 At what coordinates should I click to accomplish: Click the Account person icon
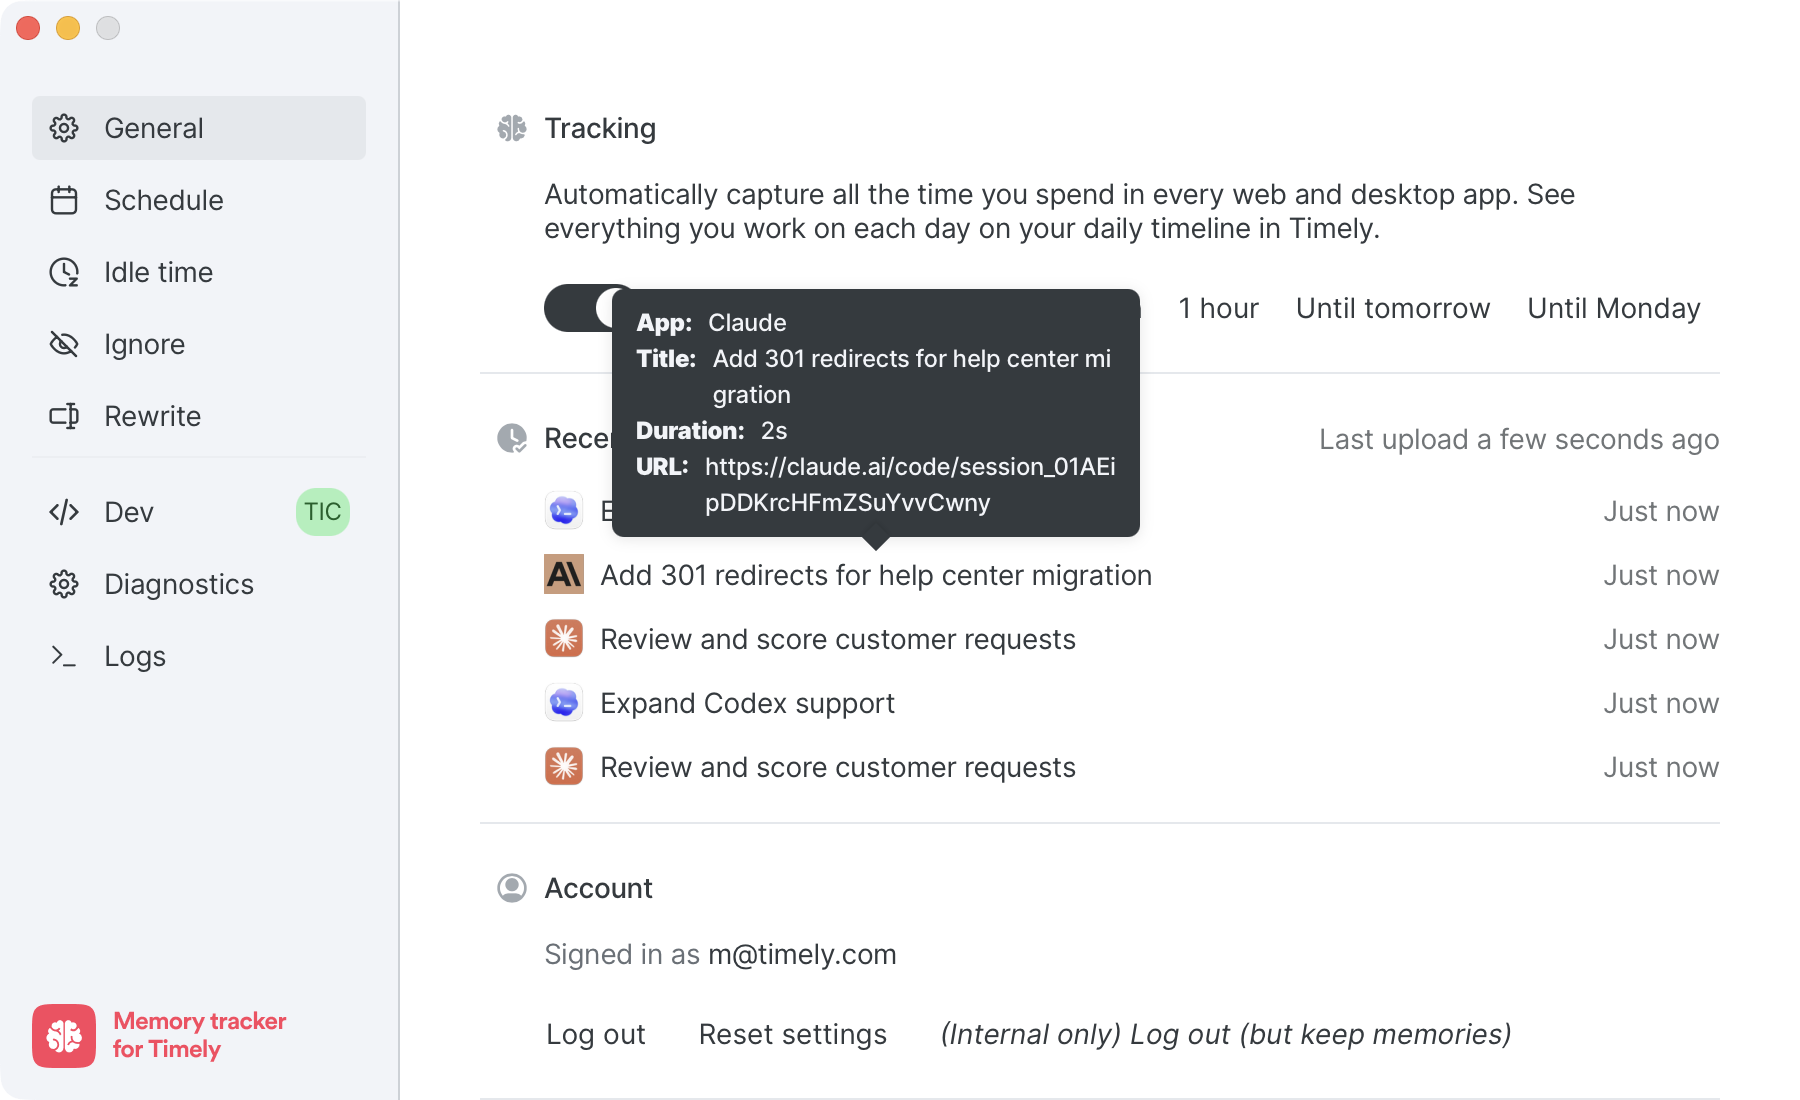point(512,888)
